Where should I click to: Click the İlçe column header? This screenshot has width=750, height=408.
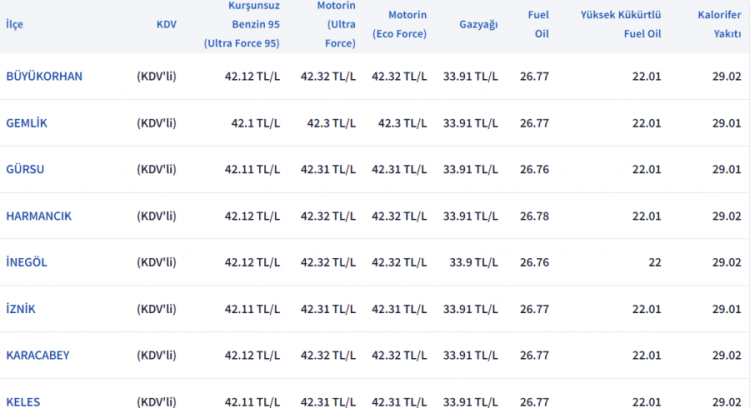14,24
